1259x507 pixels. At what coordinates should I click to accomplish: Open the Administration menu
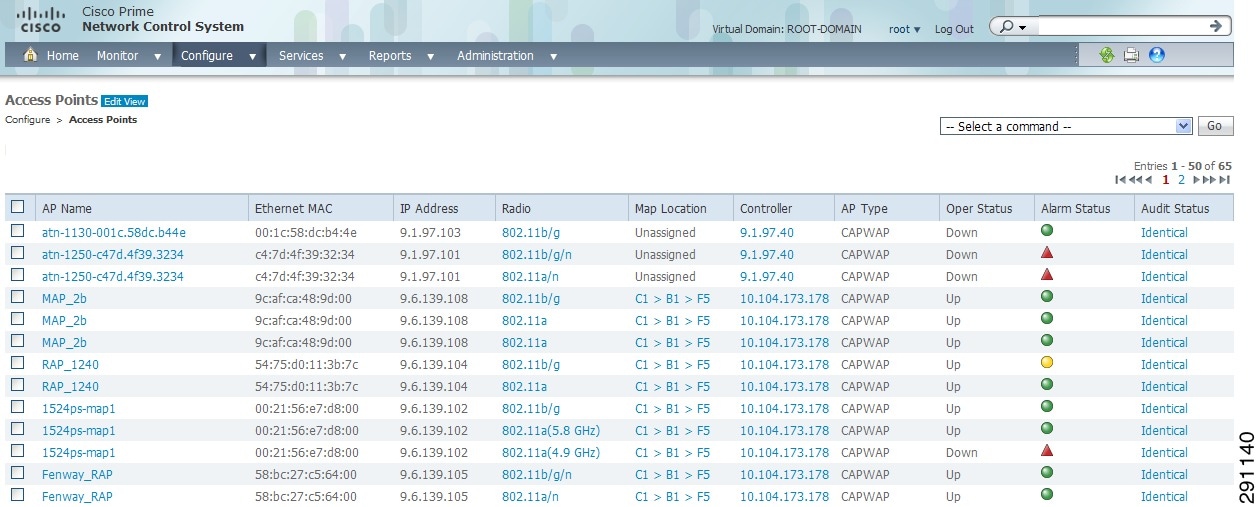[x=495, y=56]
